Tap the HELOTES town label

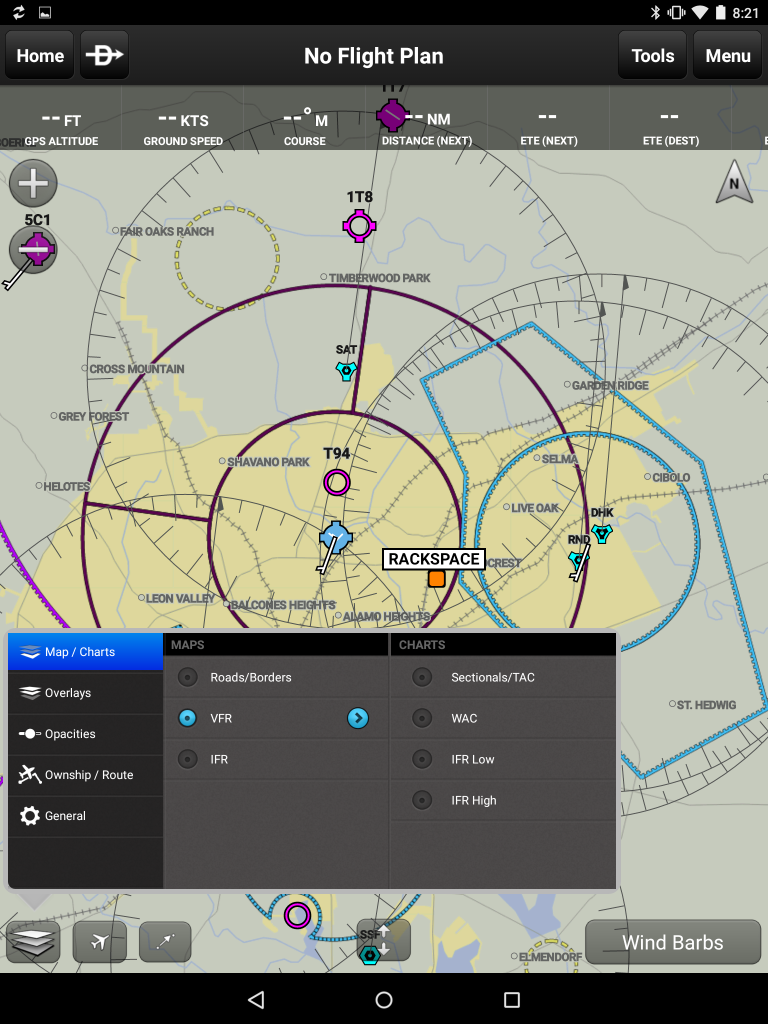(x=67, y=487)
